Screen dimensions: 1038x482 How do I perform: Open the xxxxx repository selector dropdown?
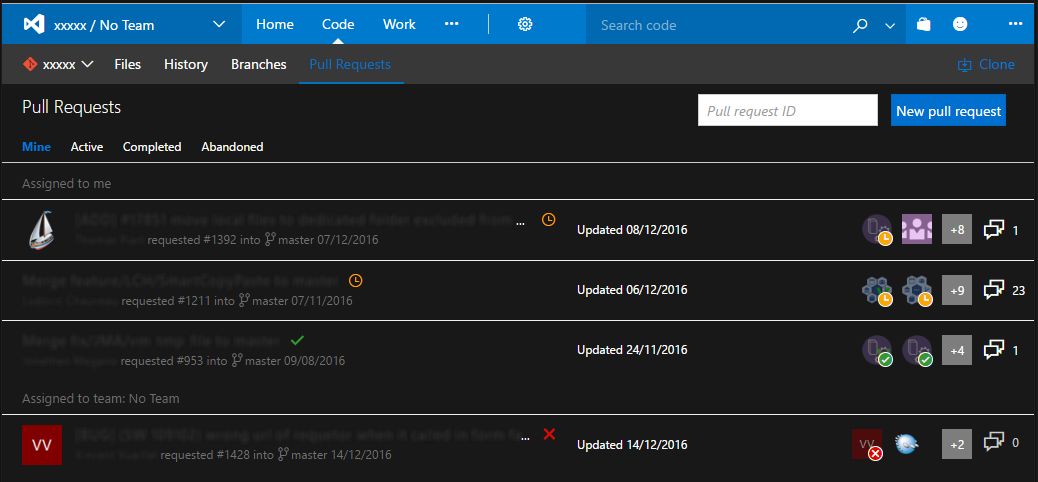58,64
